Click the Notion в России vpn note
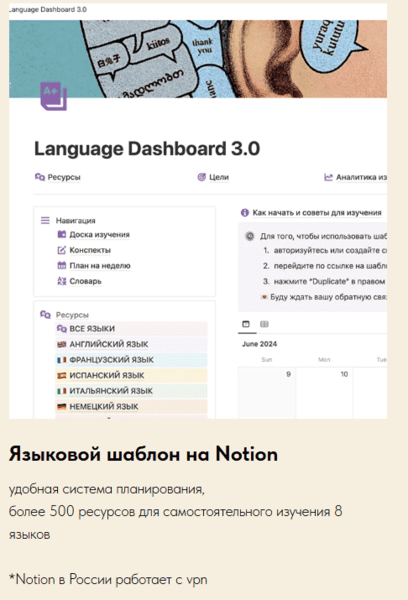The height and width of the screenshot is (600, 408). pyautogui.click(x=108, y=579)
